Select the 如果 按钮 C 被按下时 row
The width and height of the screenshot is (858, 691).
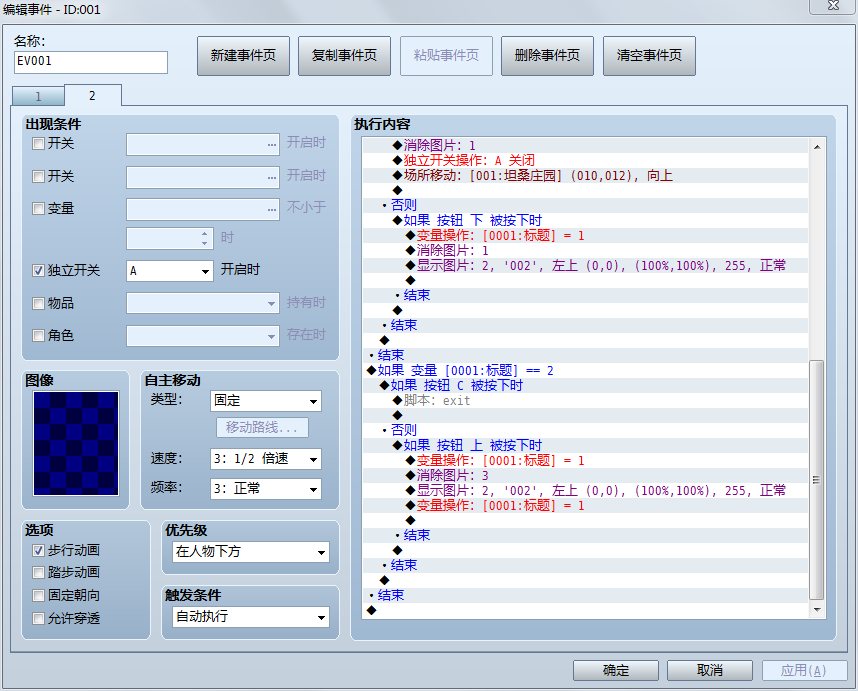pos(585,386)
